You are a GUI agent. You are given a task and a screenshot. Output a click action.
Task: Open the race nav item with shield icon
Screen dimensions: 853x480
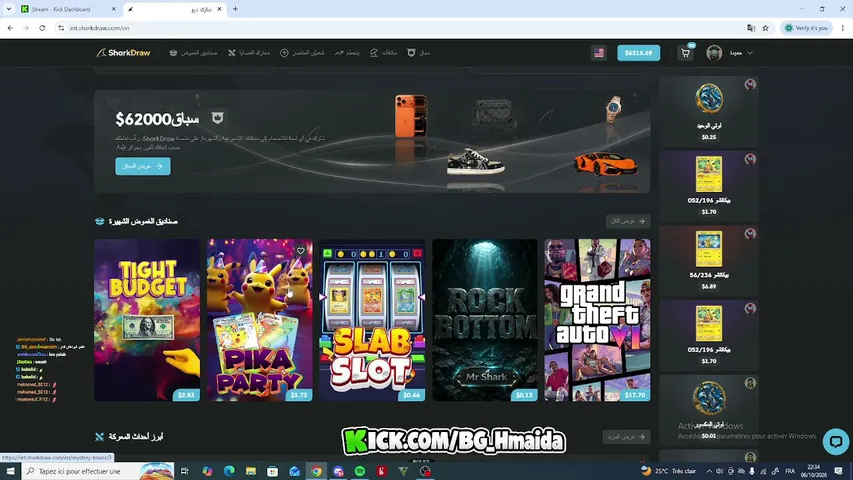tap(418, 53)
